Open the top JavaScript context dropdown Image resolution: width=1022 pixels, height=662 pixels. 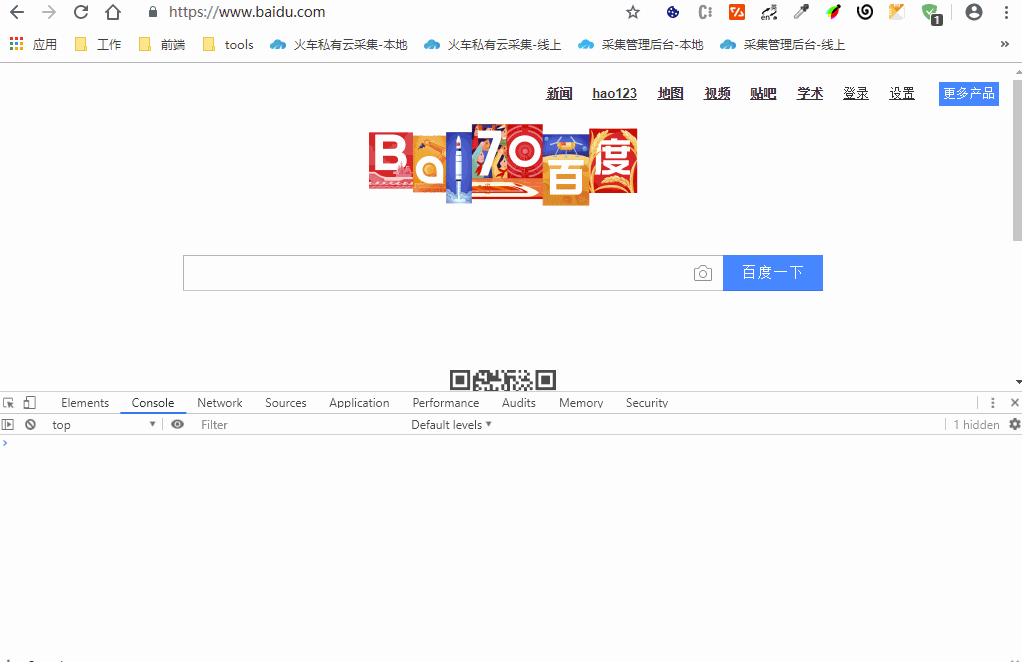tap(103, 424)
